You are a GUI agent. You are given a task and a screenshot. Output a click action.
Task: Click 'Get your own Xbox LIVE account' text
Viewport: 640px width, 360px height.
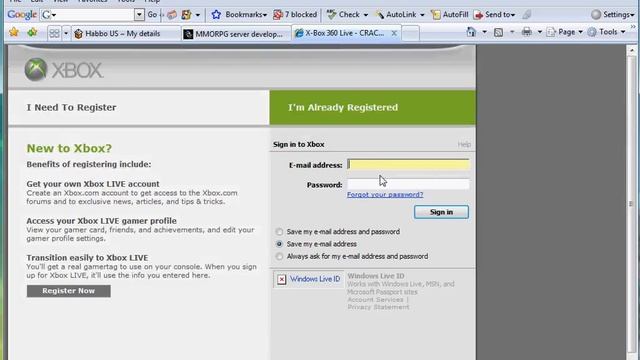click(x=93, y=184)
